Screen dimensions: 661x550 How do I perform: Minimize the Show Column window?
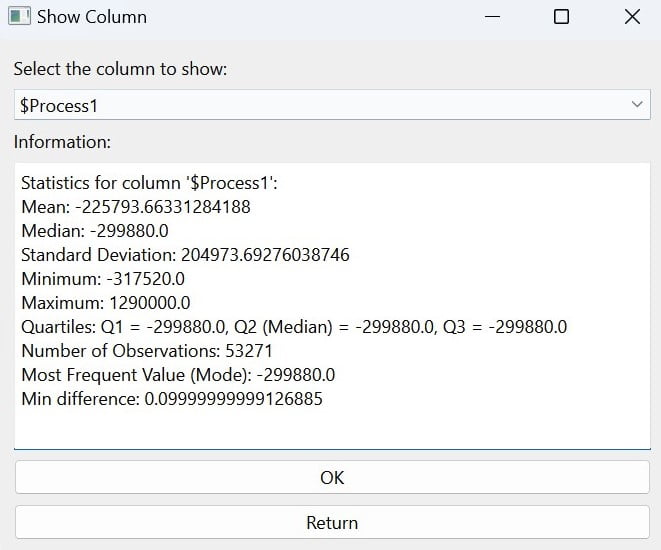tap(492, 17)
